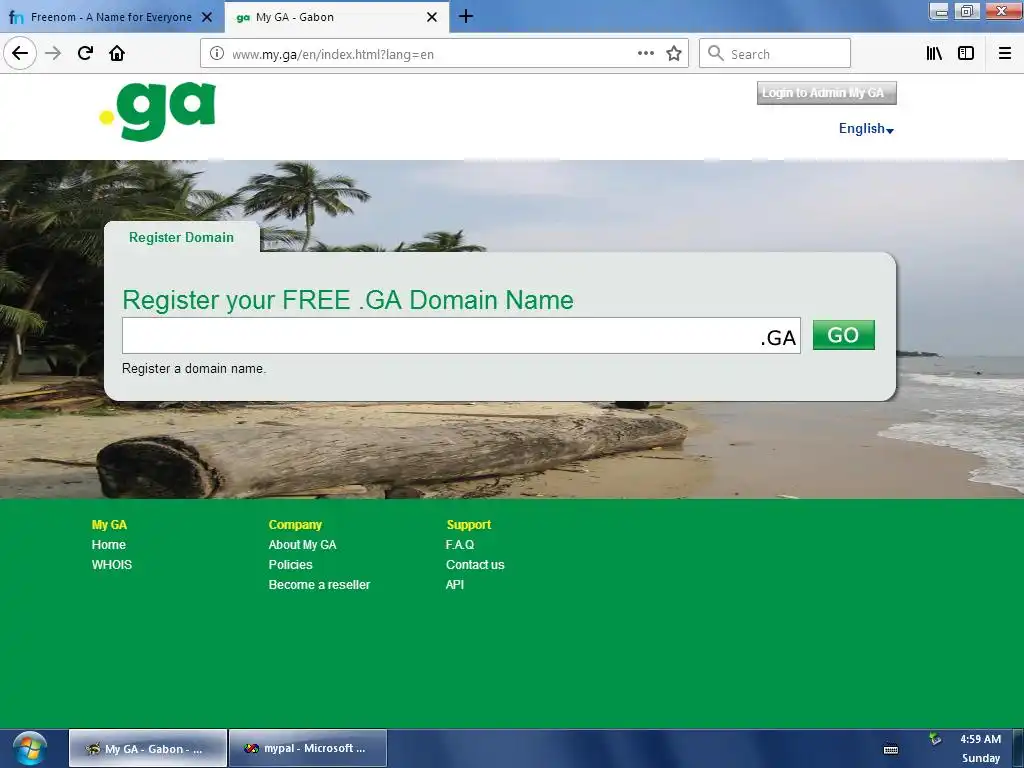Viewport: 1024px width, 768px height.
Task: Click the Support footer heading
Action: click(469, 524)
